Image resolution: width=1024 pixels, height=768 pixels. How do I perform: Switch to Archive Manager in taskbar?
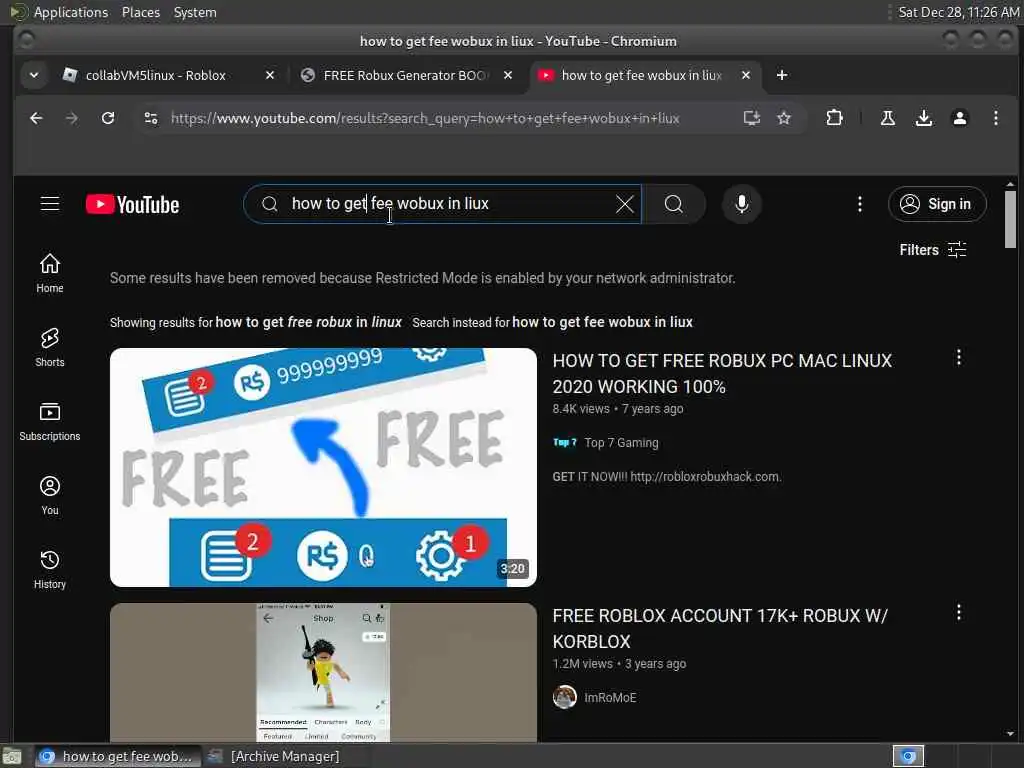(x=274, y=756)
